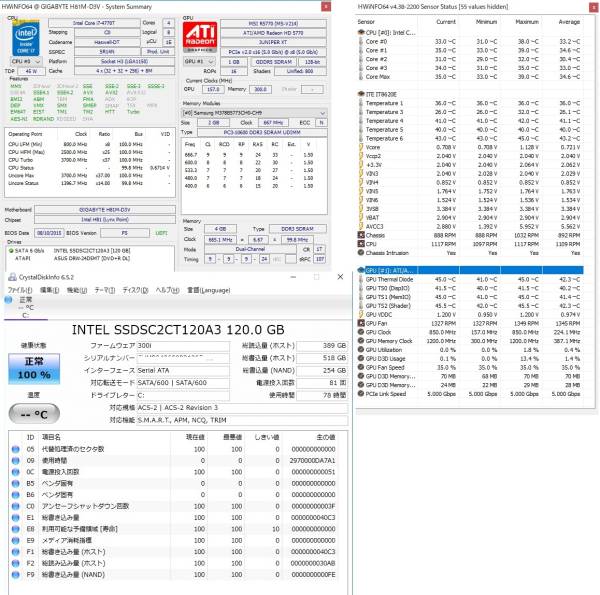This screenshot has width=600, height=595.
Task: Click the status orb for SMART ID C0
Action: click(15, 506)
